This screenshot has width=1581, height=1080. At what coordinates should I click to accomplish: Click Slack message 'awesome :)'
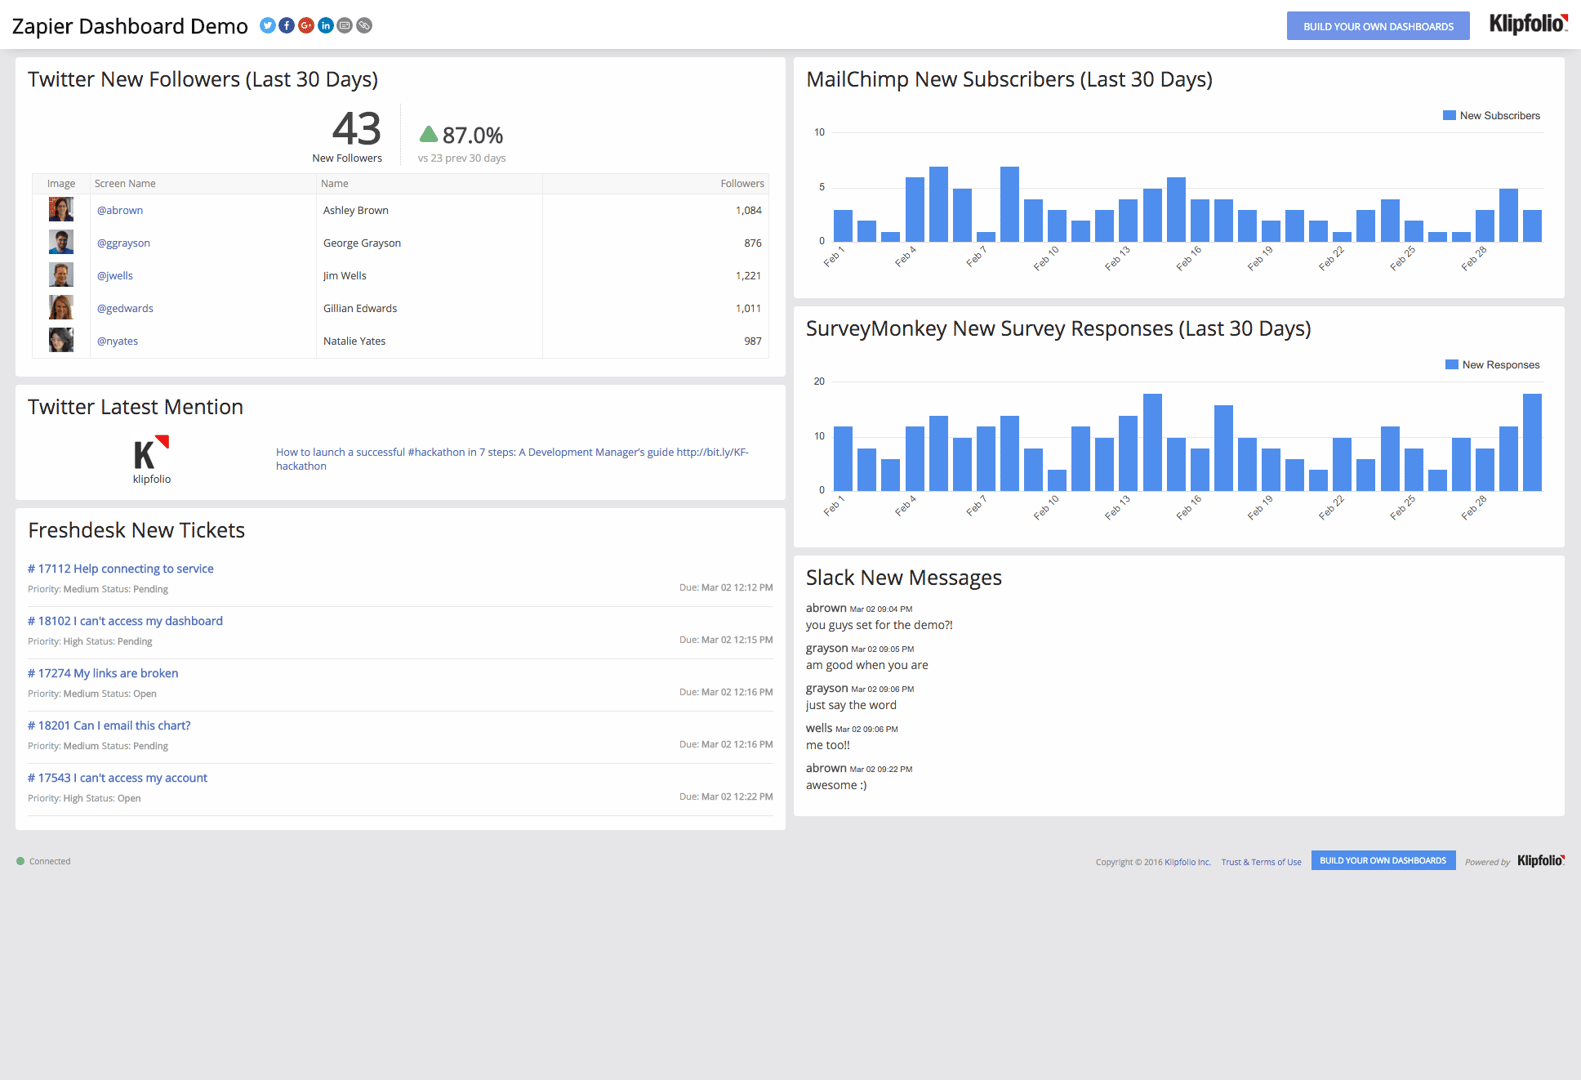836,785
